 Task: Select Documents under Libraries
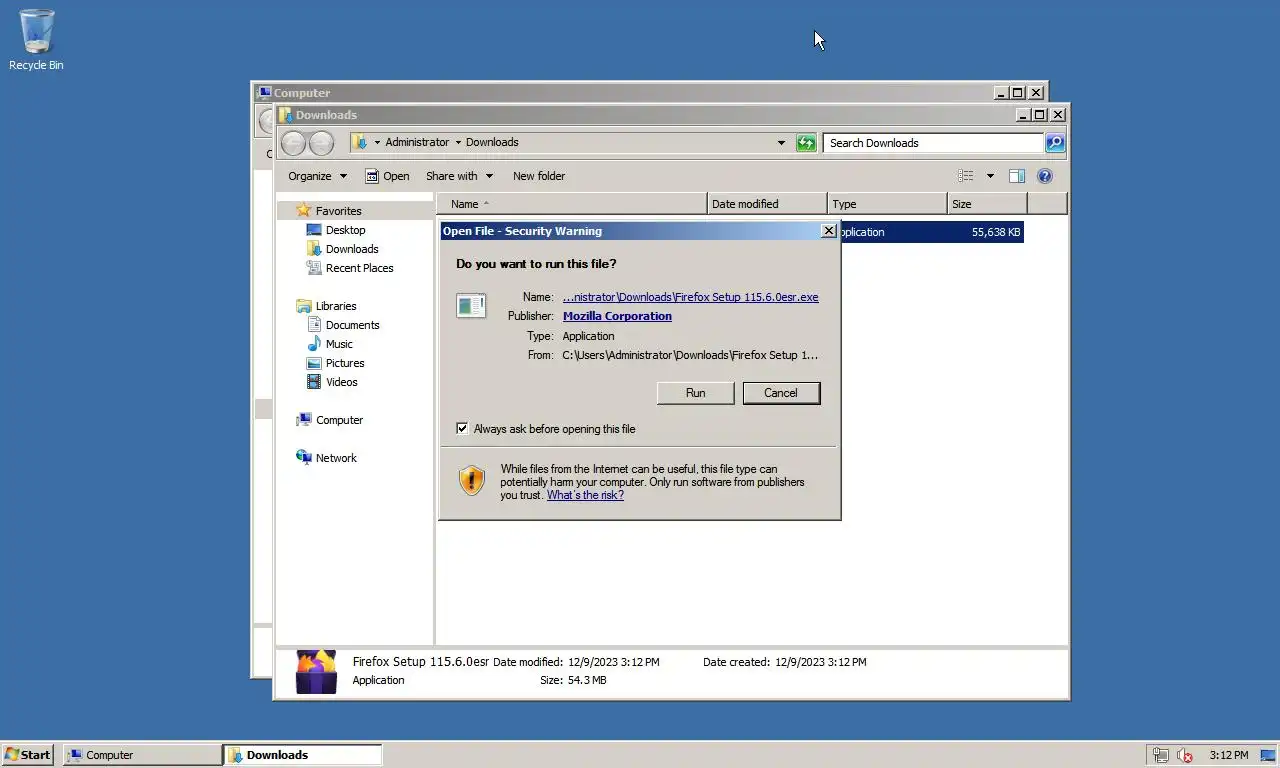coord(352,325)
